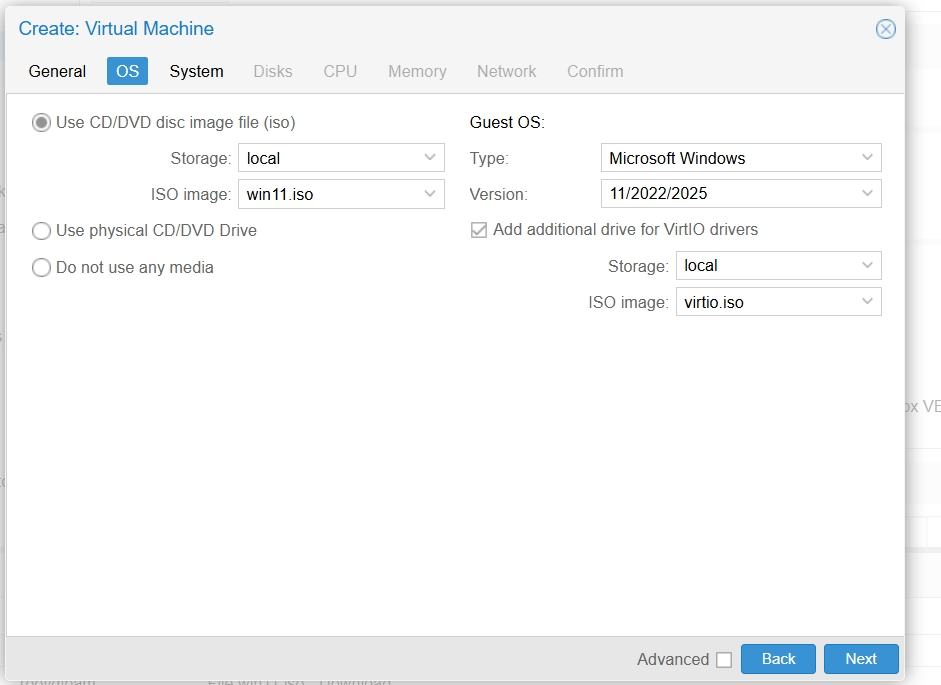The height and width of the screenshot is (685, 941).
Task: Expand the Guest OS Type dropdown
Action: [x=867, y=158]
